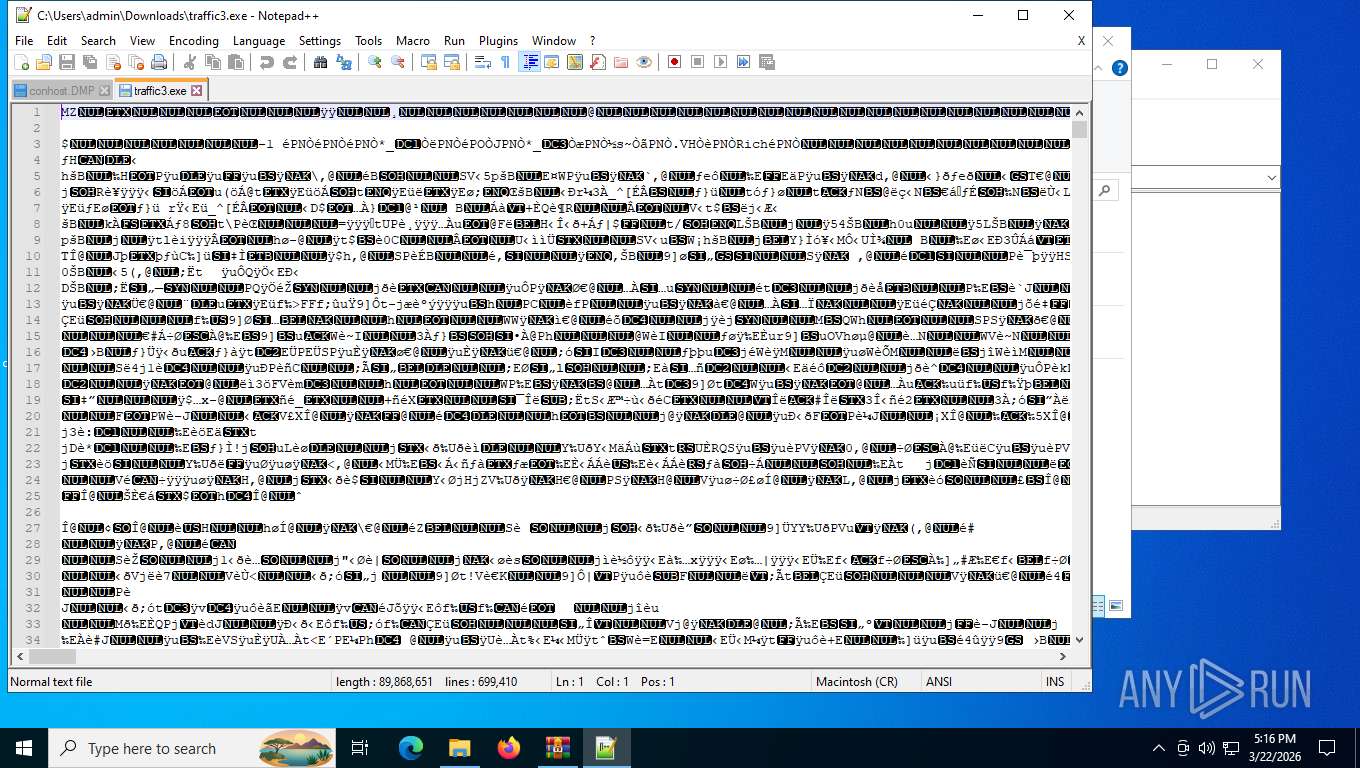Image resolution: width=1360 pixels, height=768 pixels.
Task: Open the Encoding menu
Action: tap(194, 41)
